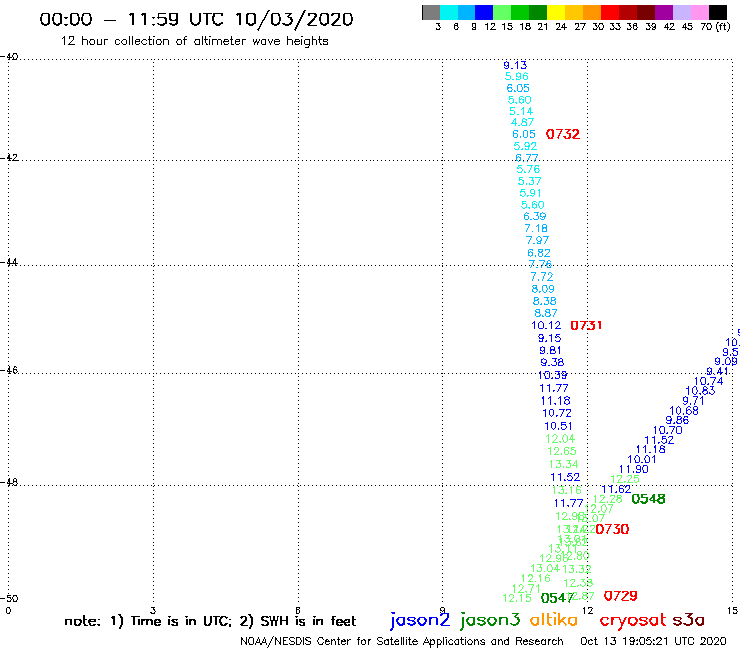Viewport: 740px width, 650px height.
Task: Click the red 0732 time stamp
Action: coord(563,134)
